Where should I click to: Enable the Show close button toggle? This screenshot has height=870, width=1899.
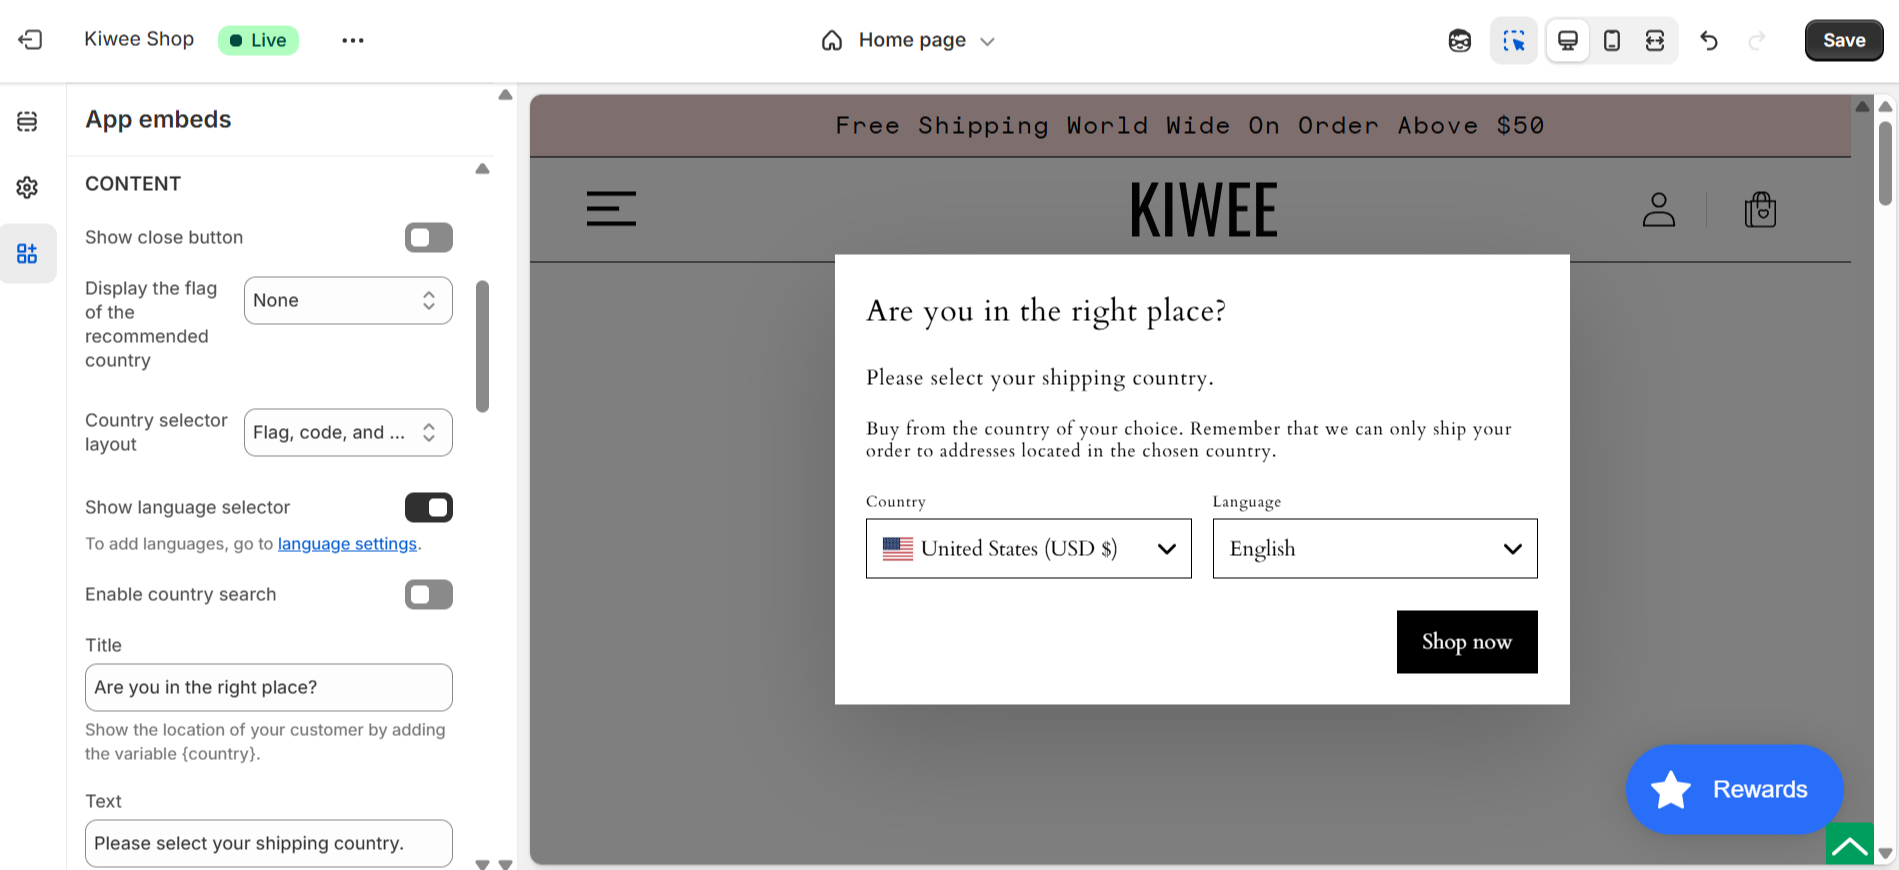click(428, 238)
